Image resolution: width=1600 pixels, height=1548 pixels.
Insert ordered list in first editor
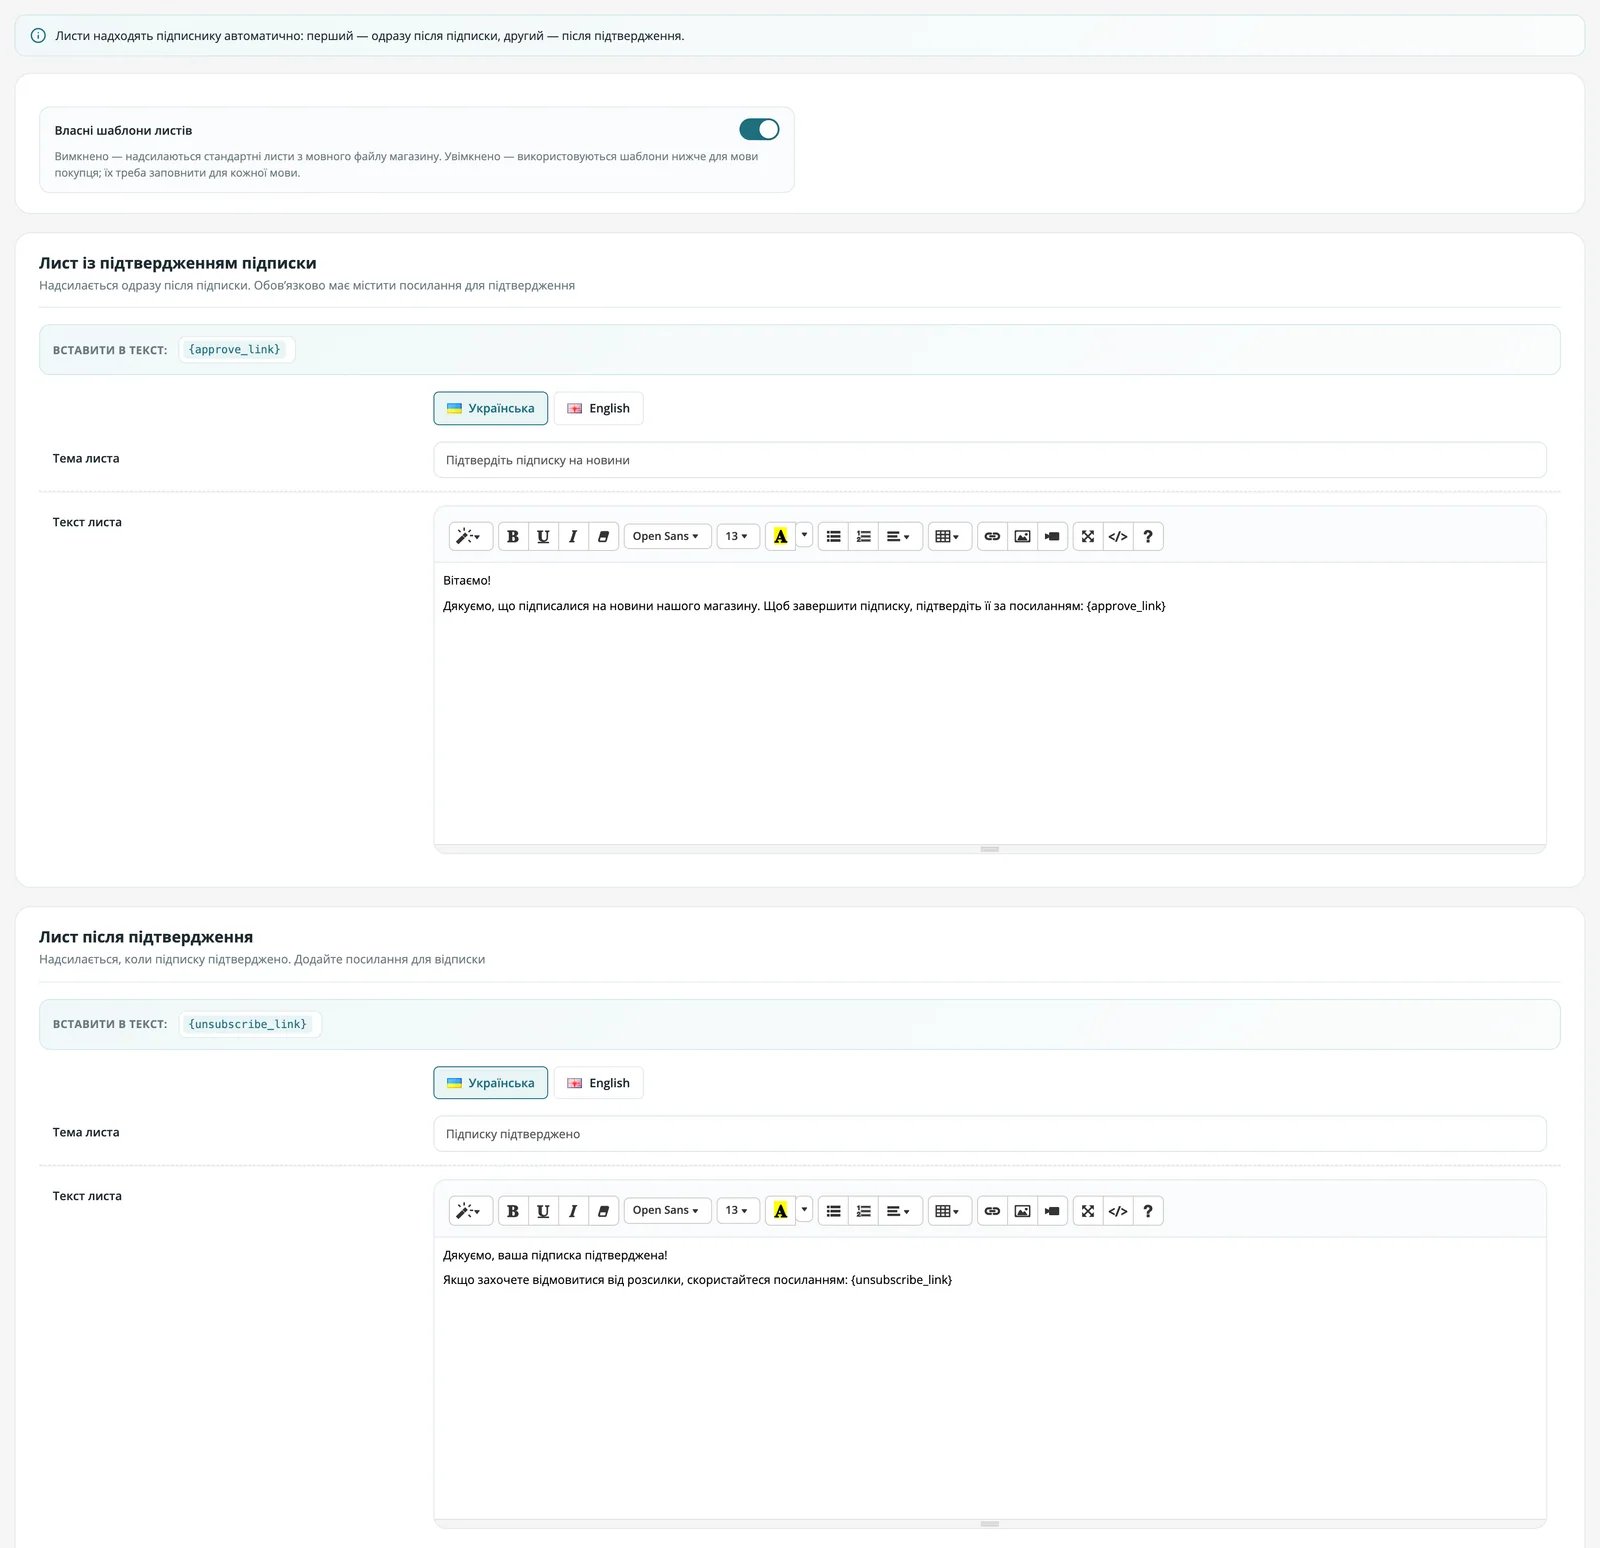pos(864,537)
